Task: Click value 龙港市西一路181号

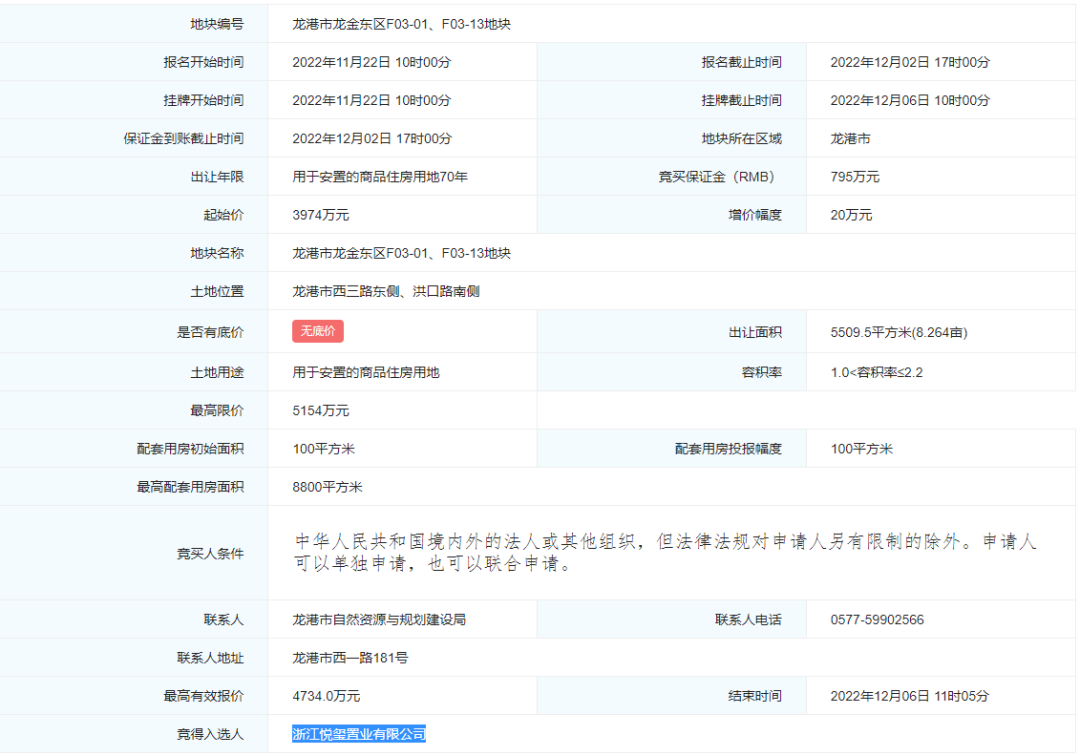Action: (350, 658)
